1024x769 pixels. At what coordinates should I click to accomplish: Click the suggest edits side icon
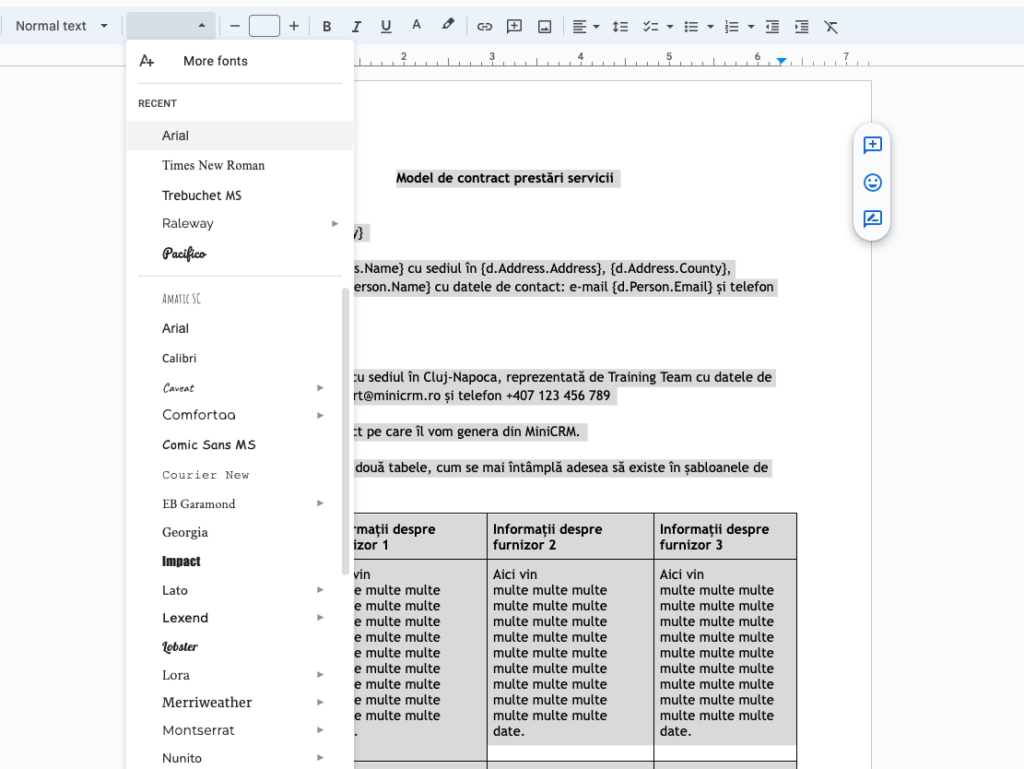click(872, 219)
